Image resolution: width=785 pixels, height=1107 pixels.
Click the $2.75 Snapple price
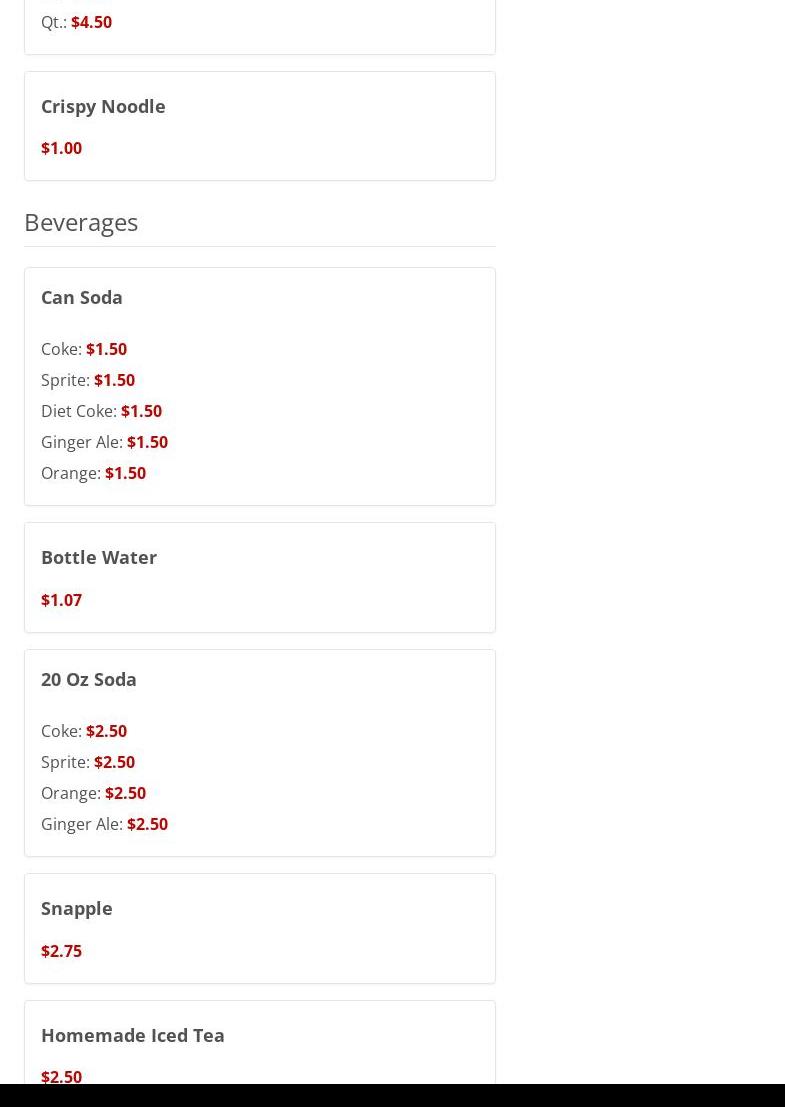[61, 951]
